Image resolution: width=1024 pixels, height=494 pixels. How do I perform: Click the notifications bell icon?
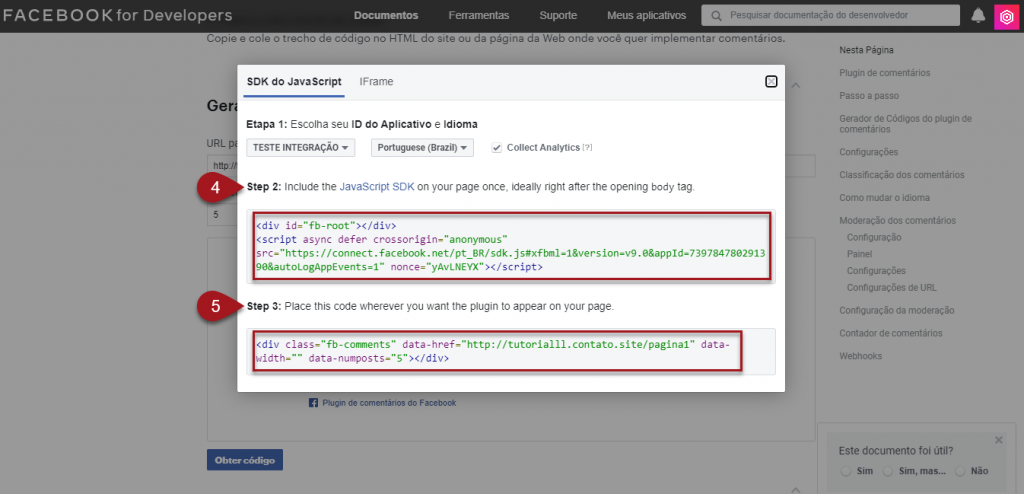pyautogui.click(x=978, y=16)
